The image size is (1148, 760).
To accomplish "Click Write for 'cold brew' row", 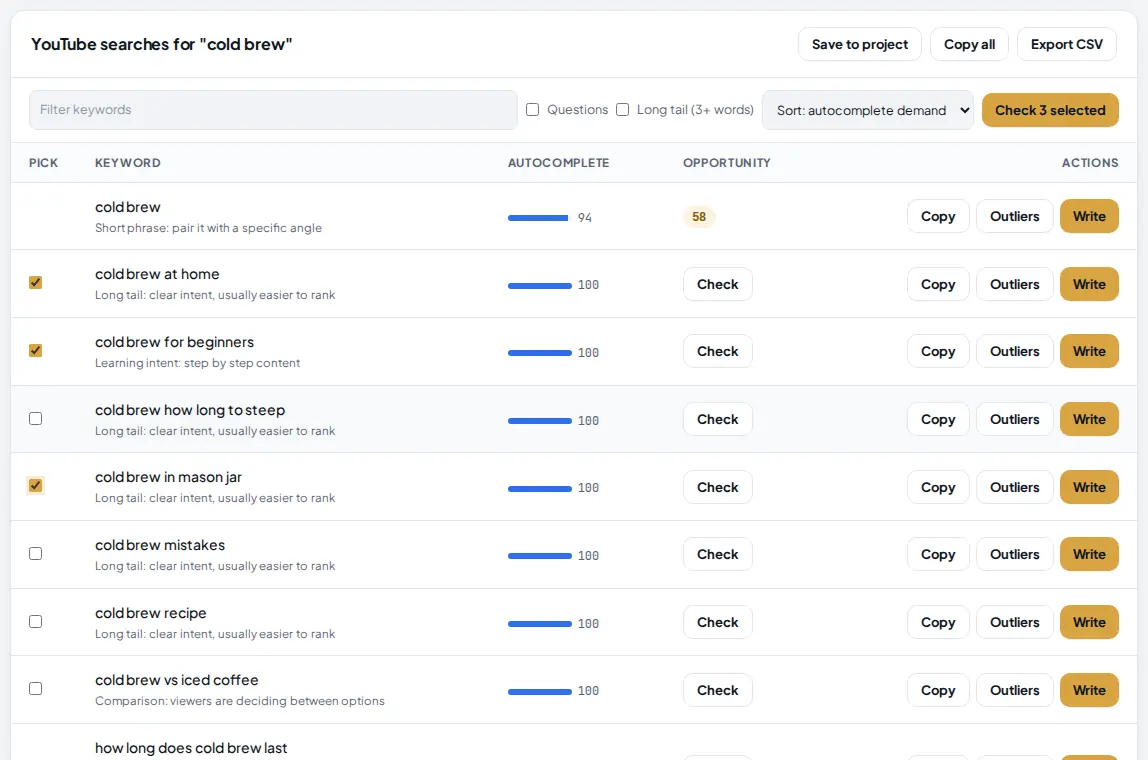I will [x=1089, y=216].
